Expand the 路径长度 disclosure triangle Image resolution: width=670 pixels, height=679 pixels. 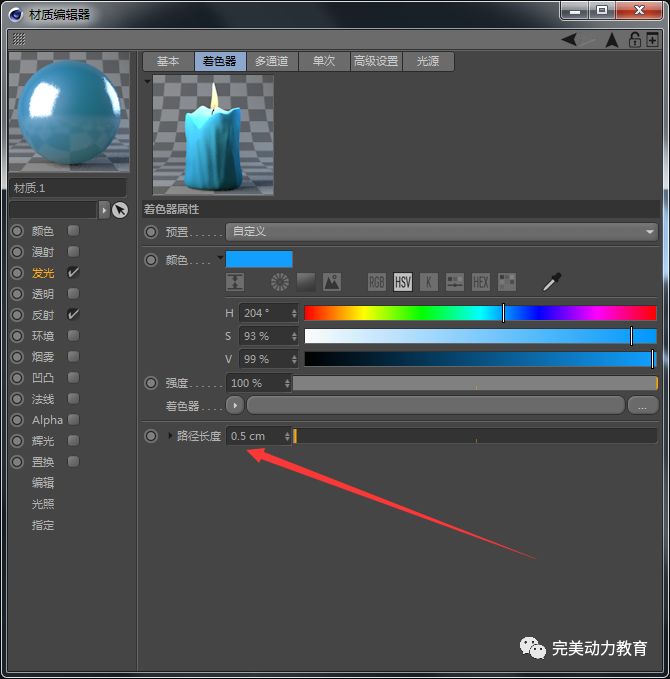(x=170, y=436)
